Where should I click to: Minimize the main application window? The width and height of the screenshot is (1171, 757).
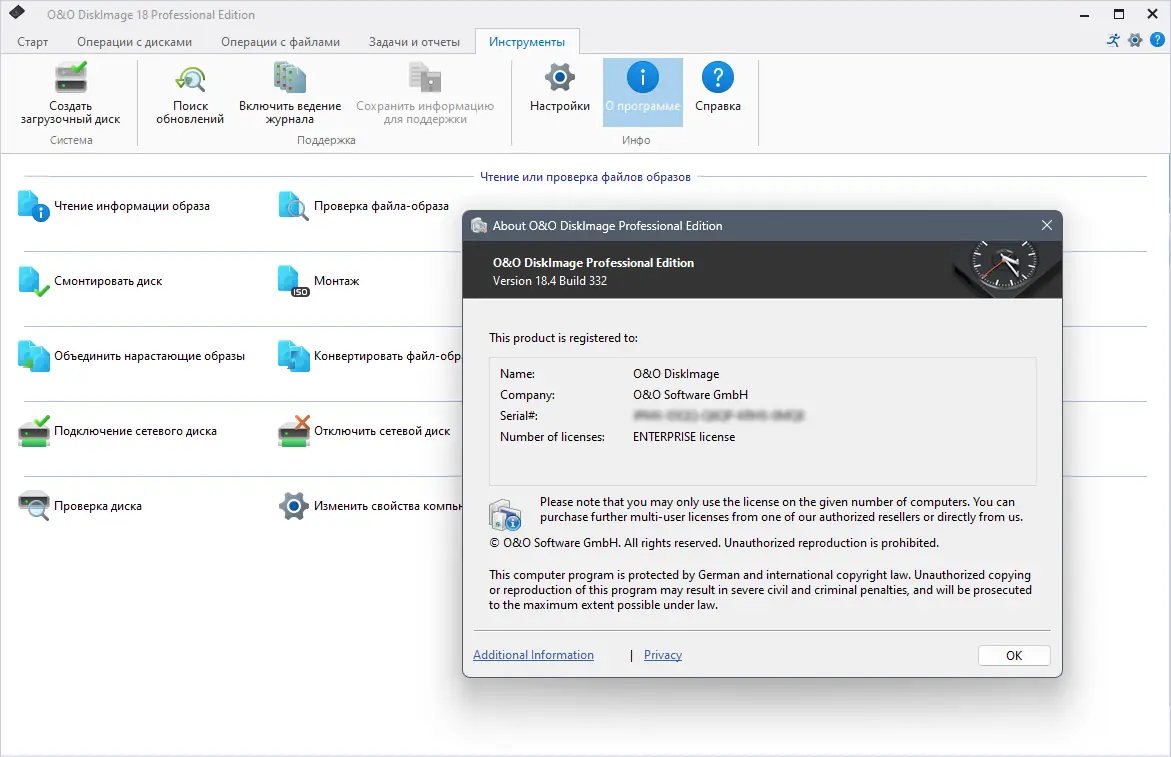[1084, 14]
